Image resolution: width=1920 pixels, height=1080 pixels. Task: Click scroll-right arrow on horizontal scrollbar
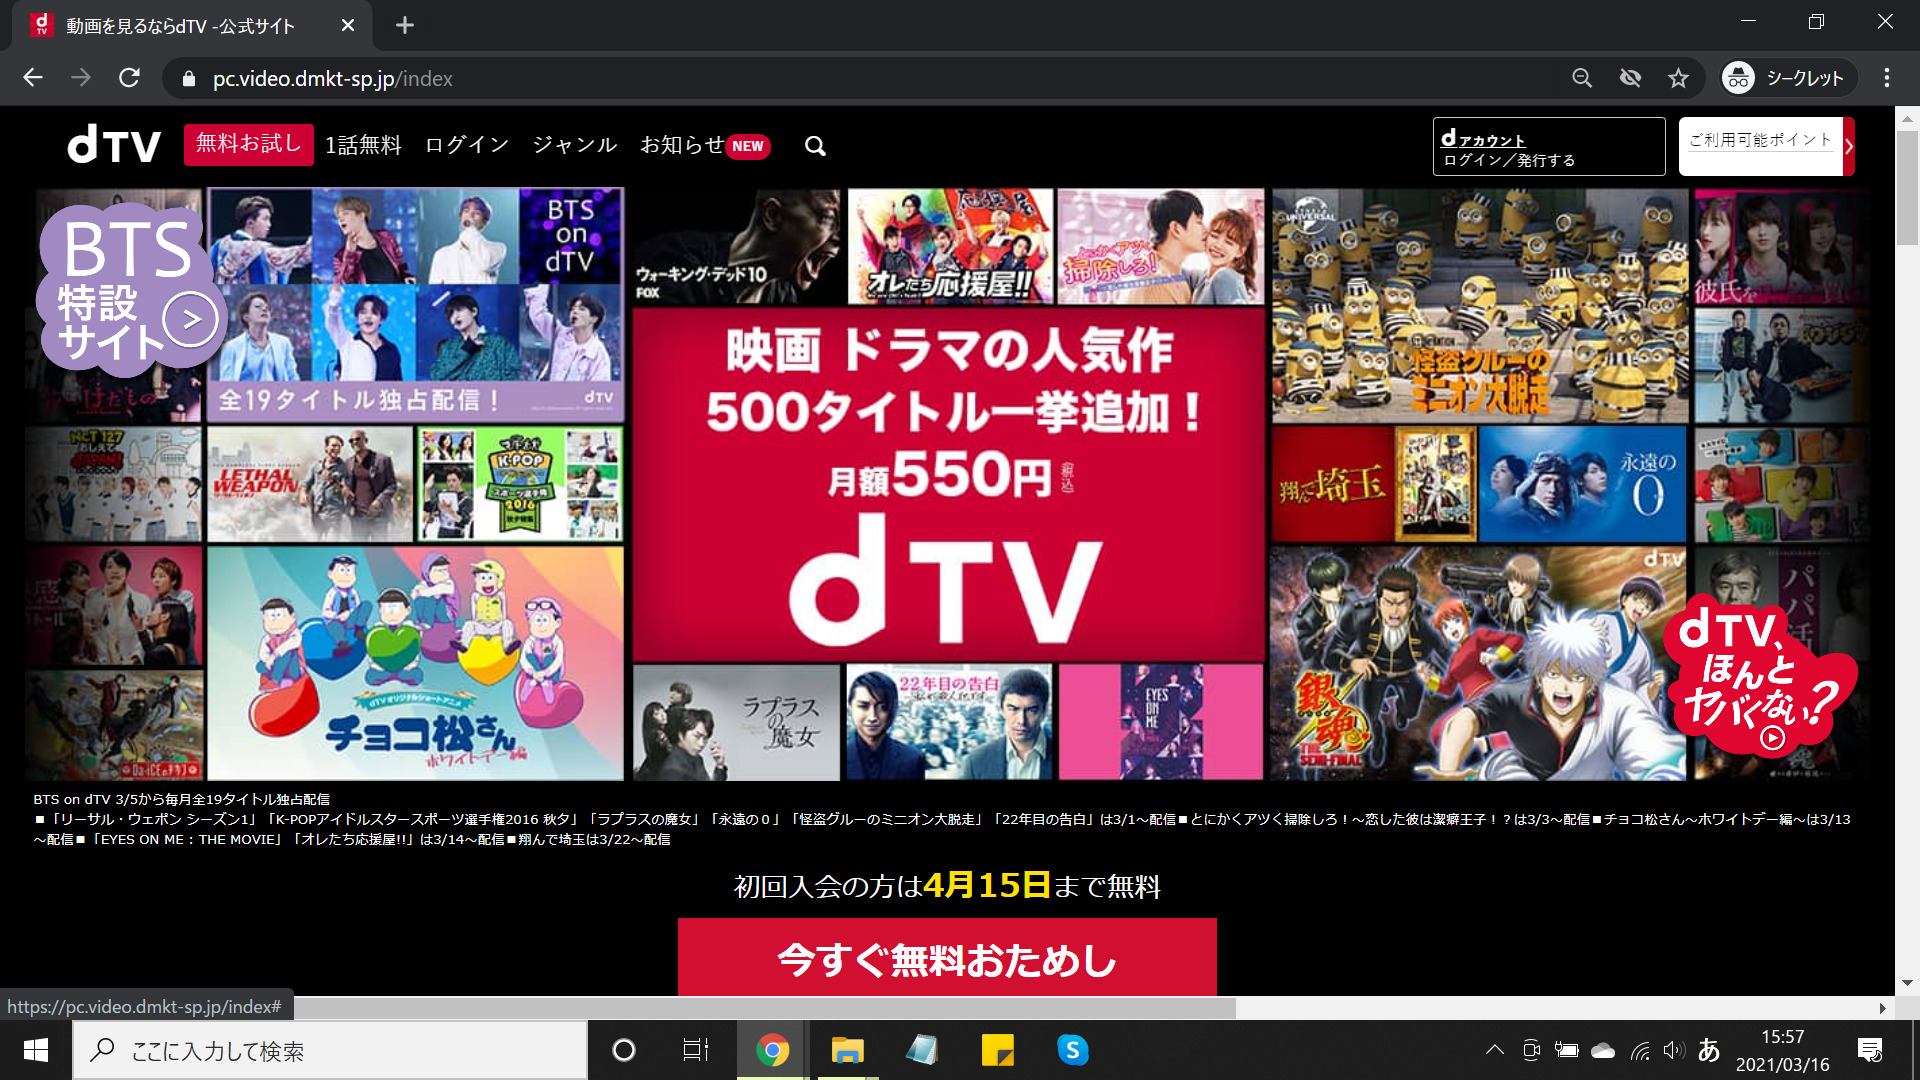(x=1882, y=1008)
